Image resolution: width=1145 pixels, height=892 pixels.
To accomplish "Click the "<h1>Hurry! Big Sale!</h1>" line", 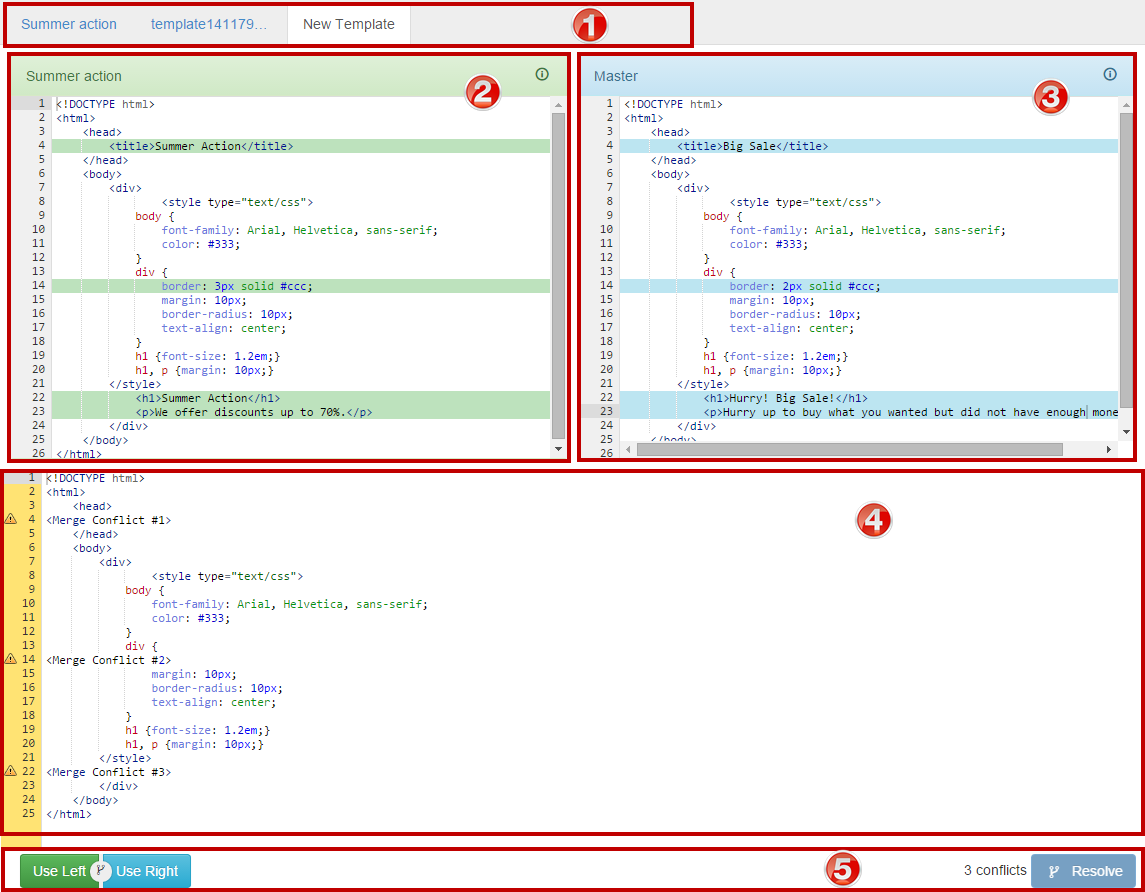I will point(869,398).
